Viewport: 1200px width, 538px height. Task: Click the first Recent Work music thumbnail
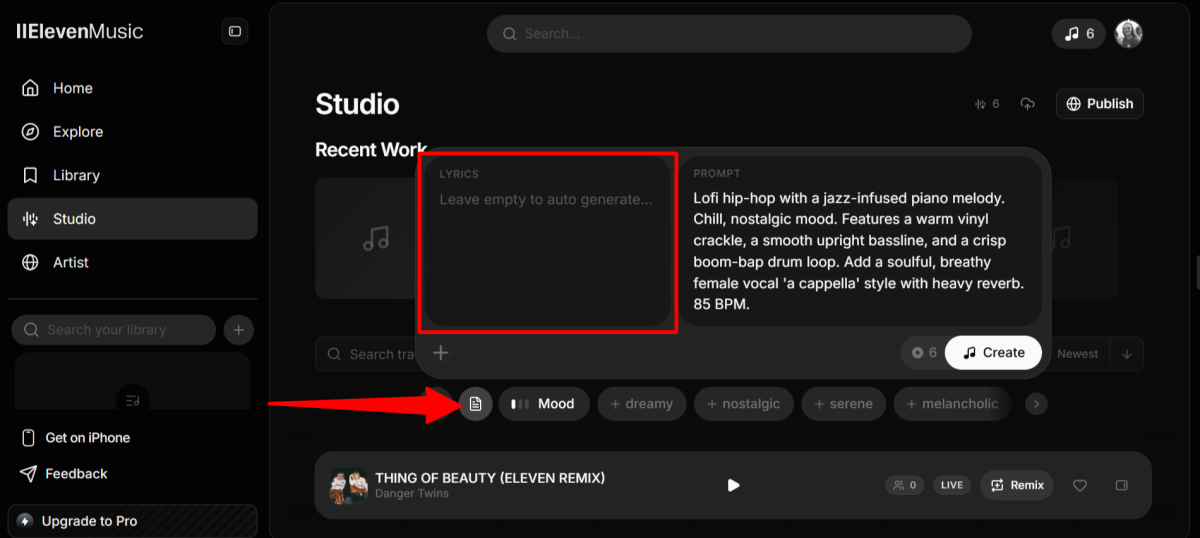(x=365, y=239)
